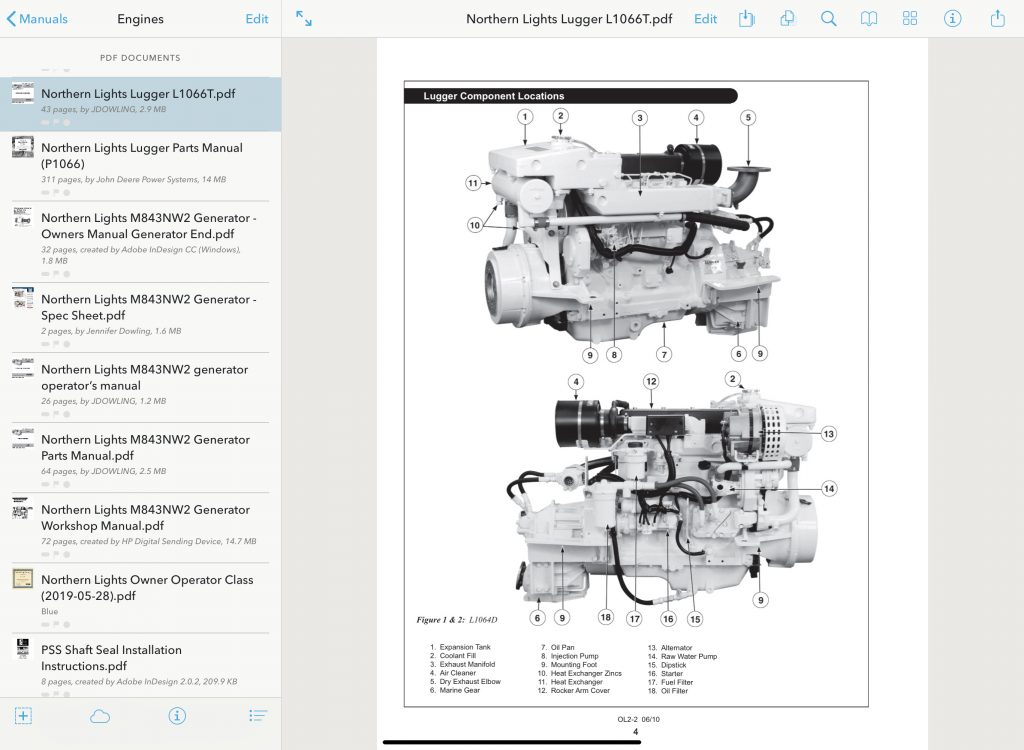Tap the Northern Lights Owner Operator Class thumbnail
The width and height of the screenshot is (1024, 750).
coord(23,579)
